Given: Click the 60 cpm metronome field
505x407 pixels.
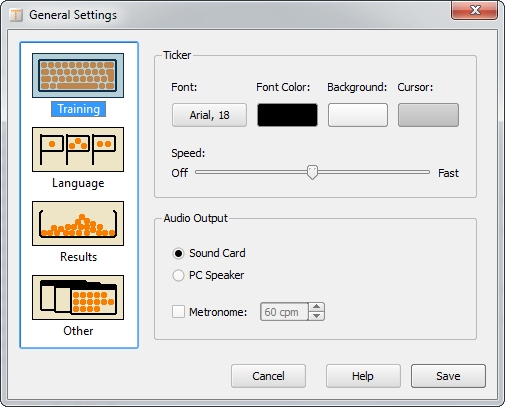Looking at the screenshot, I should (x=284, y=312).
